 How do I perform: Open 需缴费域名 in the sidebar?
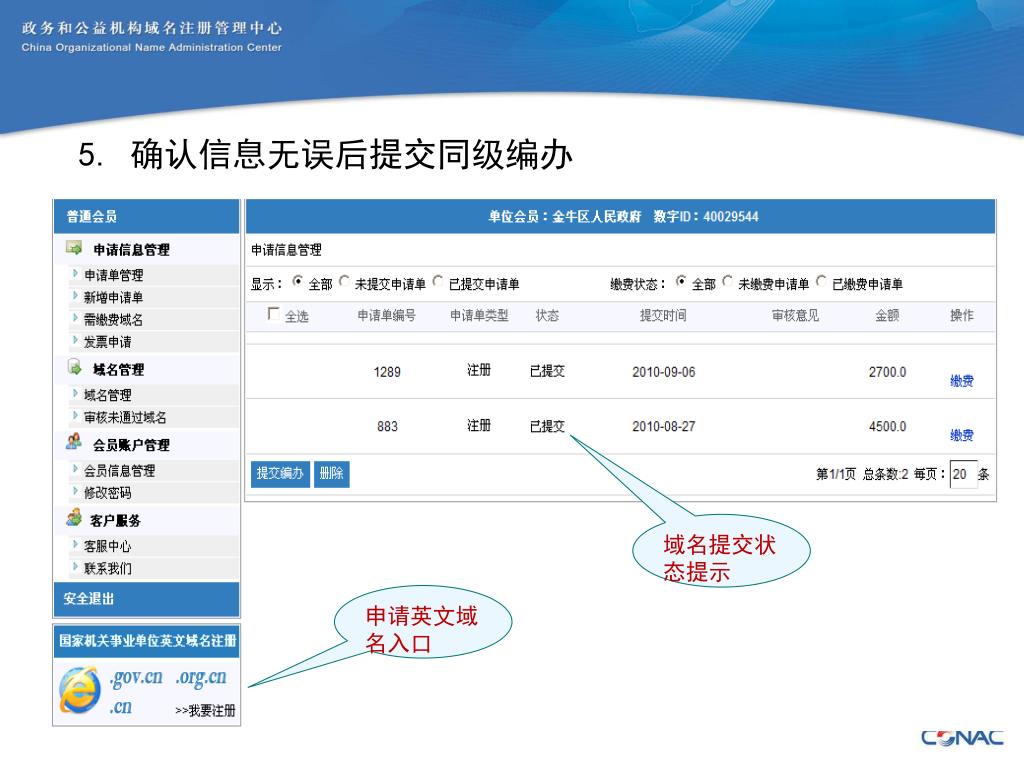(x=113, y=320)
